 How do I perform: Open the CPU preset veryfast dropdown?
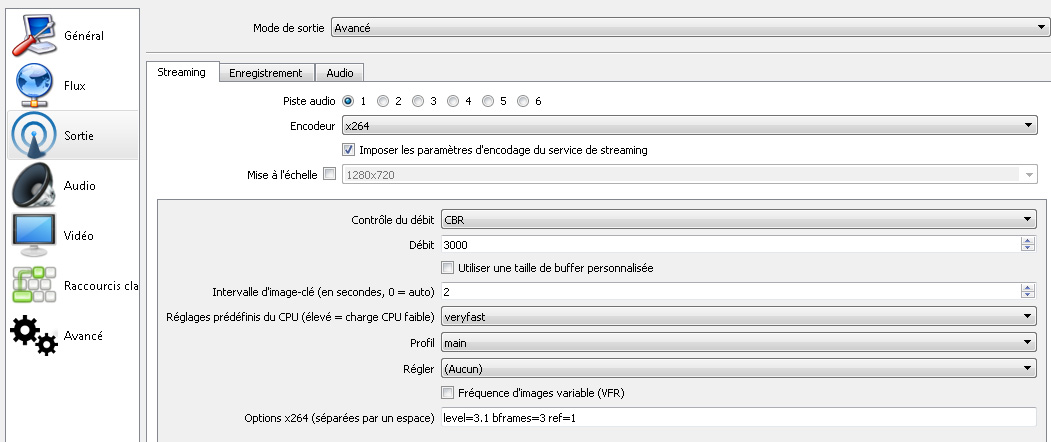click(x=739, y=317)
